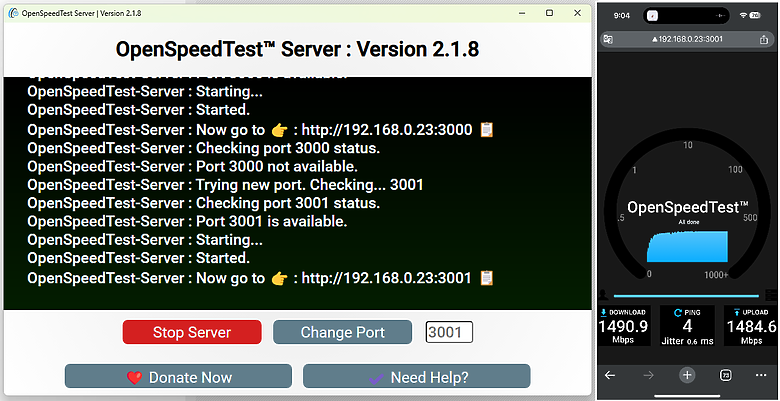Tap the server icon right of the progress bar
Screen dimensions: 780x401
tap(771, 295)
